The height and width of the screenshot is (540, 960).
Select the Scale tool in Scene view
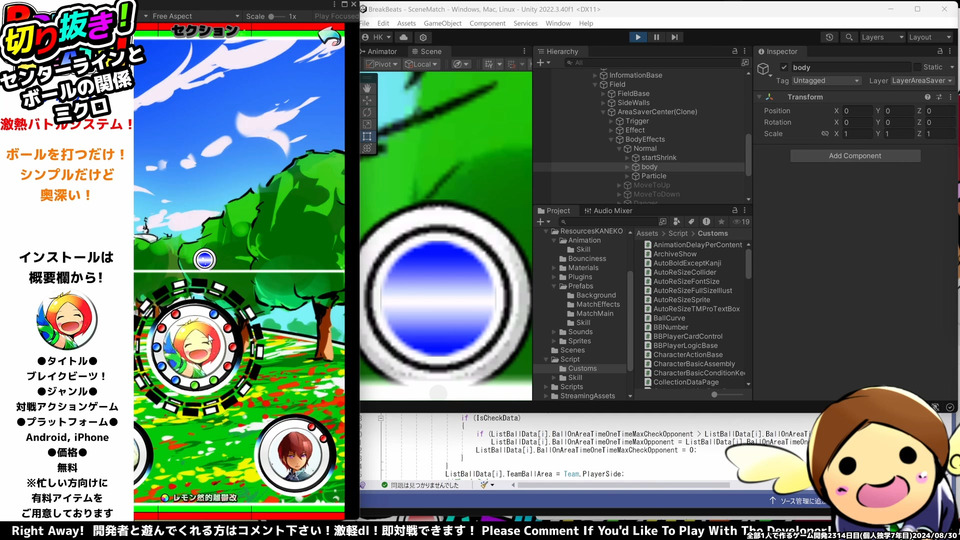click(x=367, y=124)
